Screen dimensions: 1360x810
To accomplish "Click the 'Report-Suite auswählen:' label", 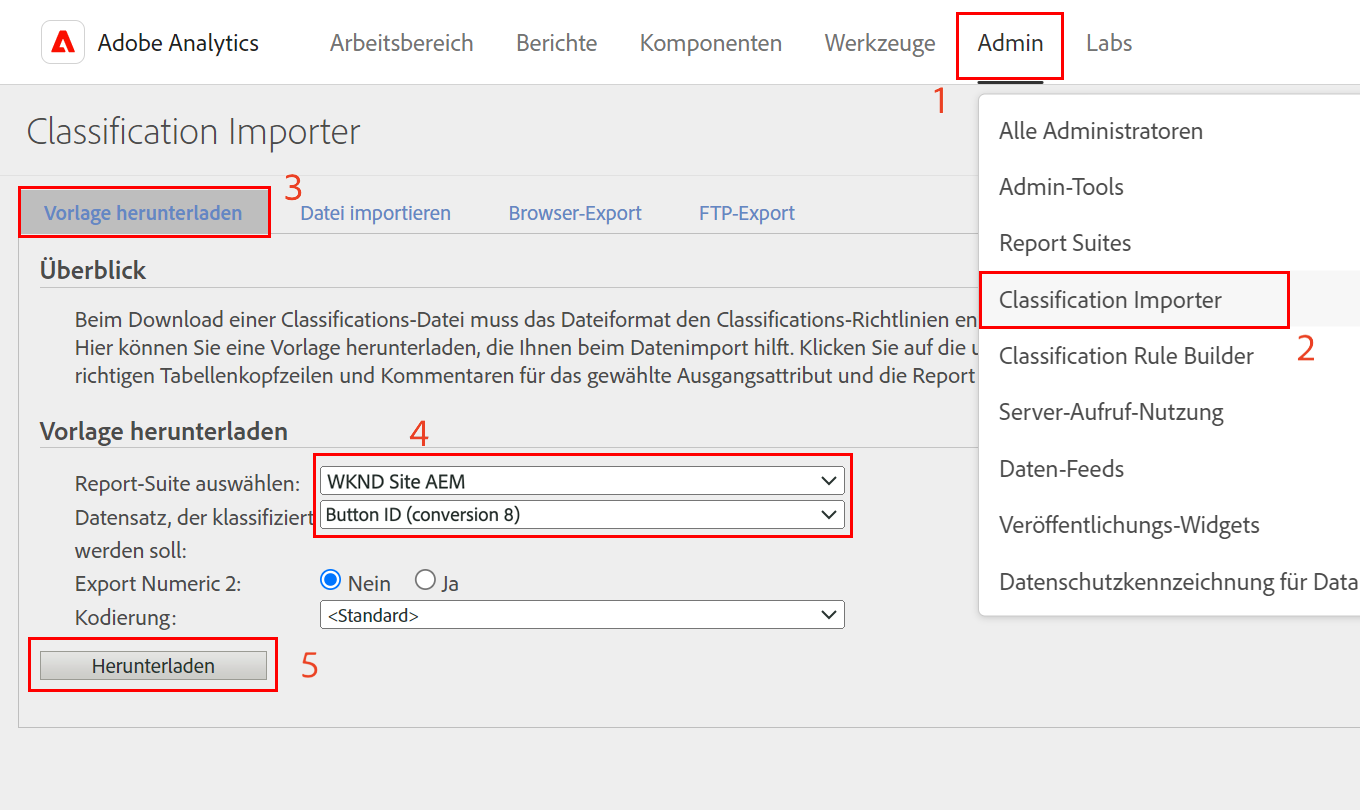I will (x=188, y=484).
